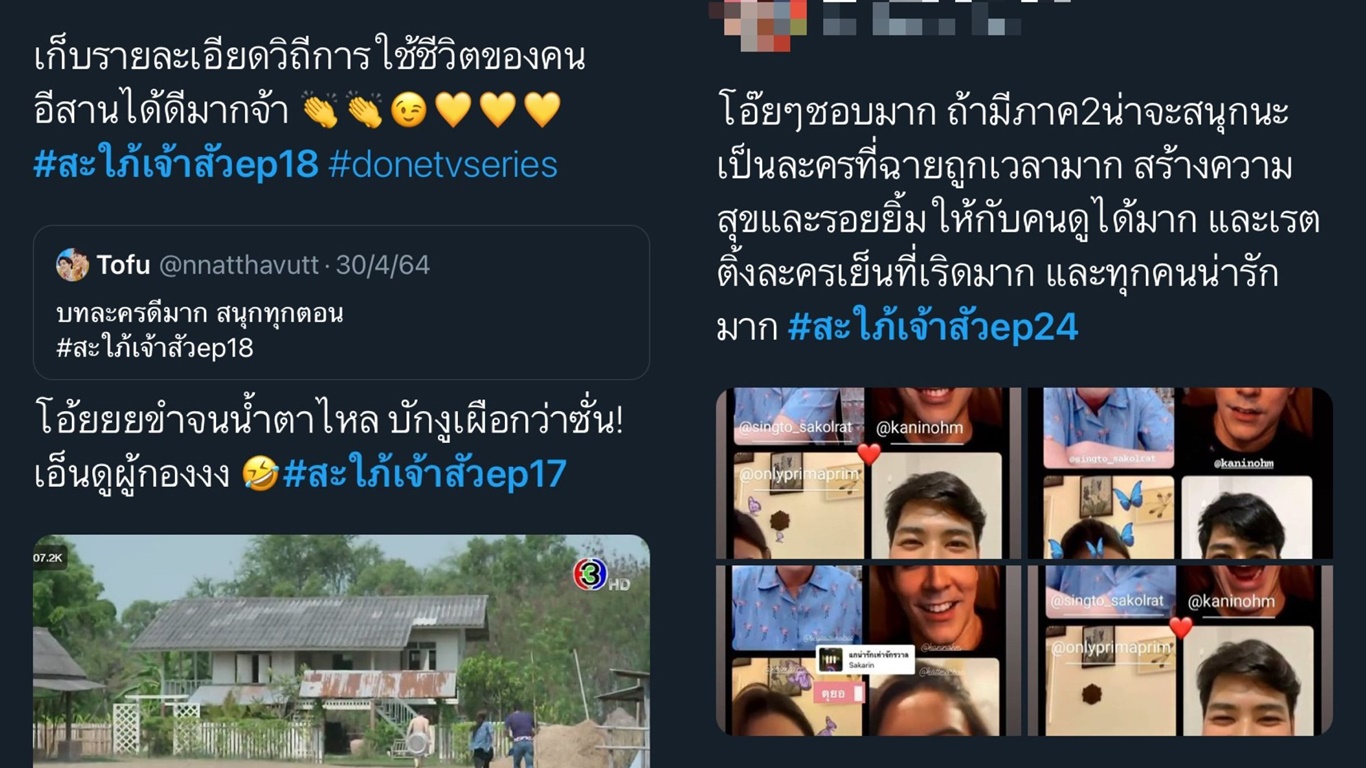Open the #สะใภ้เจ้าสัวep17 hashtag link
The image size is (1366, 768).
pyautogui.click(x=425, y=473)
